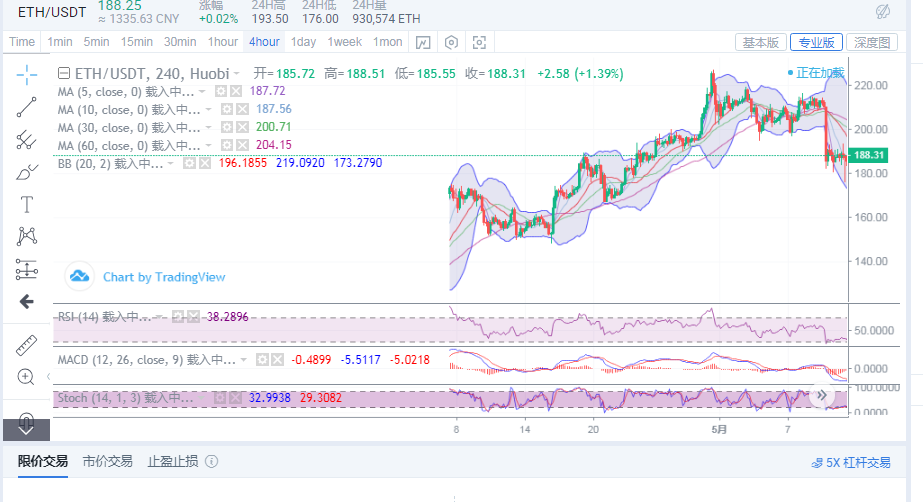The image size is (923, 502).
Task: Select the trend line drawing tool
Action: pyautogui.click(x=27, y=107)
